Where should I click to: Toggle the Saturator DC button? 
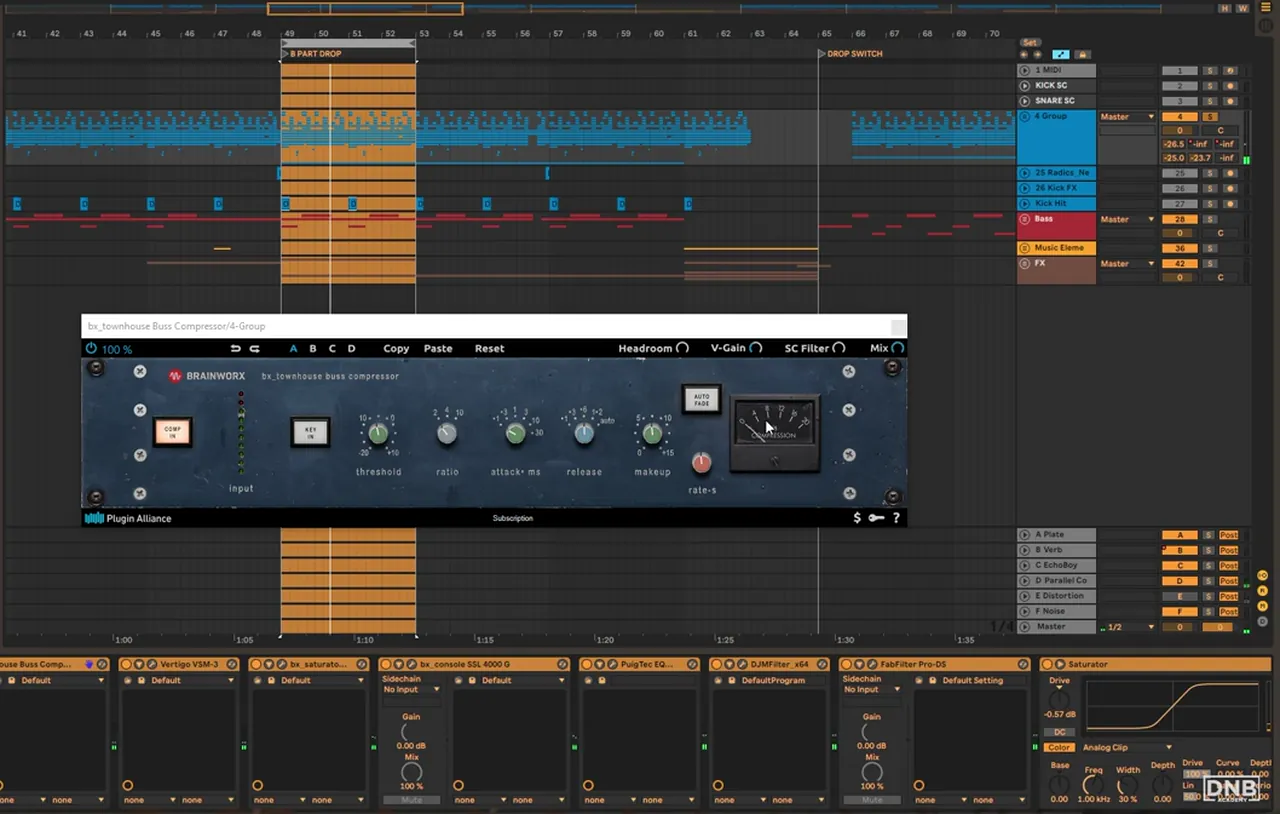coord(1059,732)
